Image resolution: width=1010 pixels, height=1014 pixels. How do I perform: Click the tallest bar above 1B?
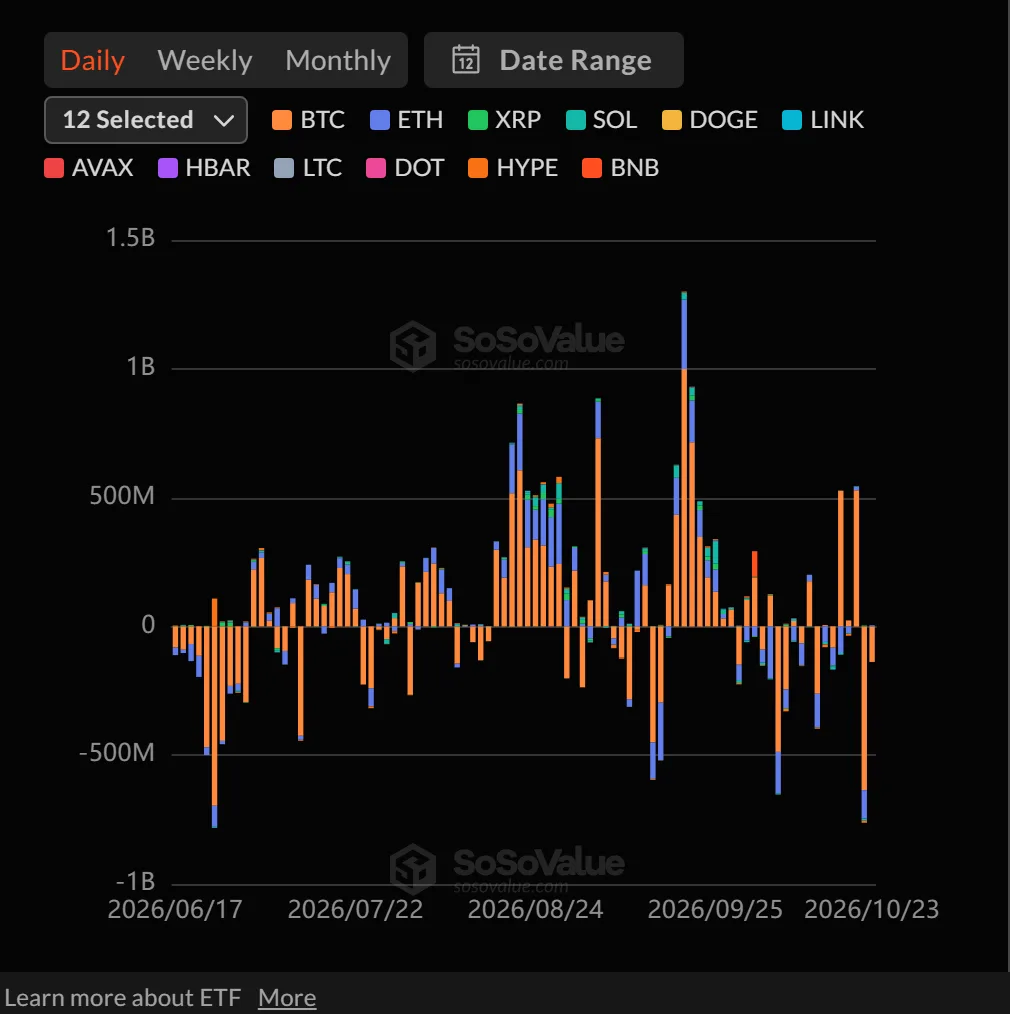coord(684,458)
